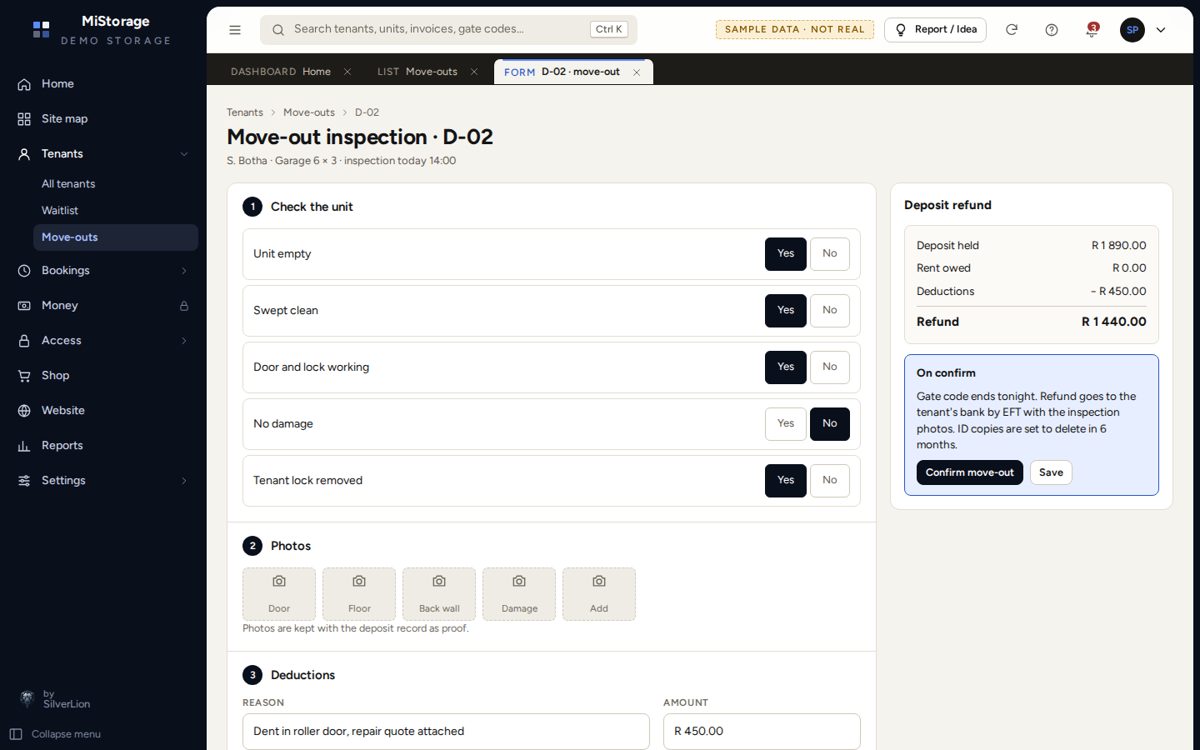
Task: Switch to the Move-outs list tab
Action: [x=417, y=72]
